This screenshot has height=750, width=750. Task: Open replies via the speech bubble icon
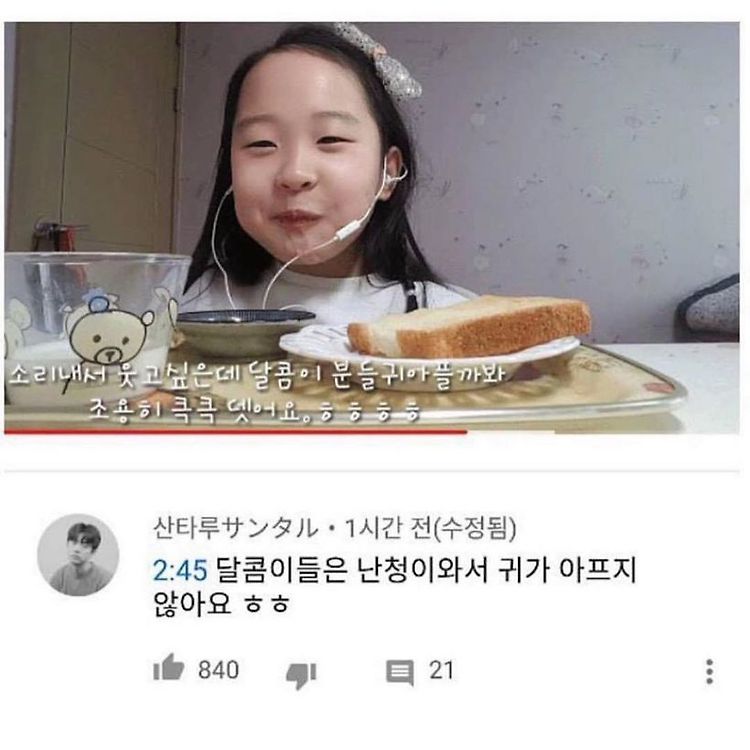click(400, 673)
